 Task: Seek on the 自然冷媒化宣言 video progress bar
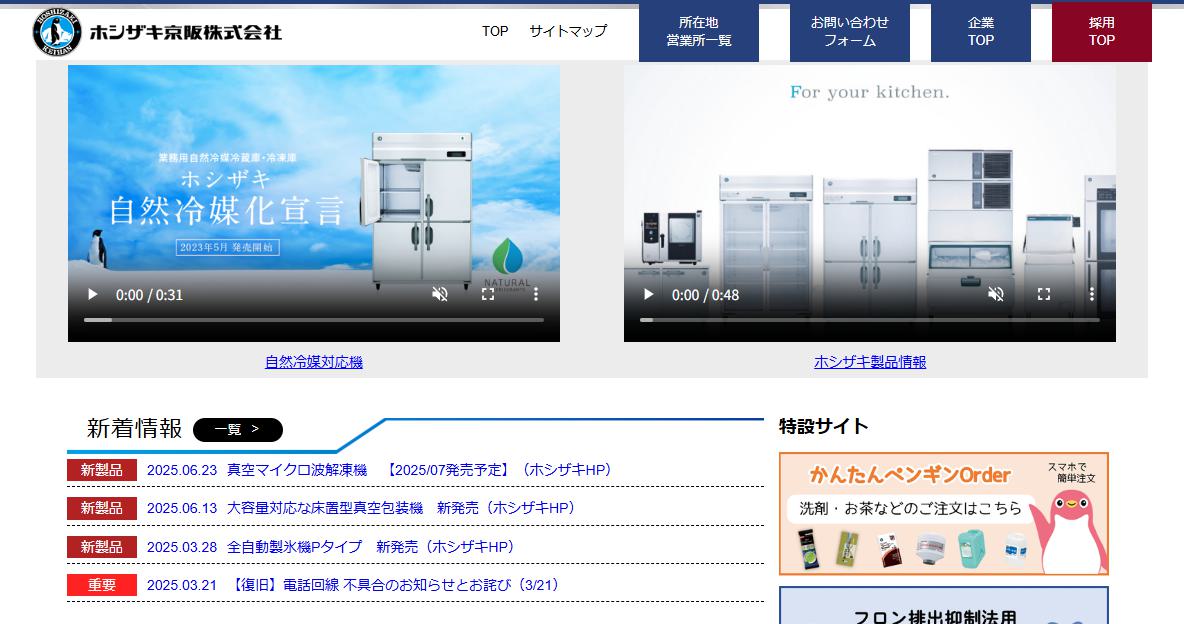(x=314, y=320)
